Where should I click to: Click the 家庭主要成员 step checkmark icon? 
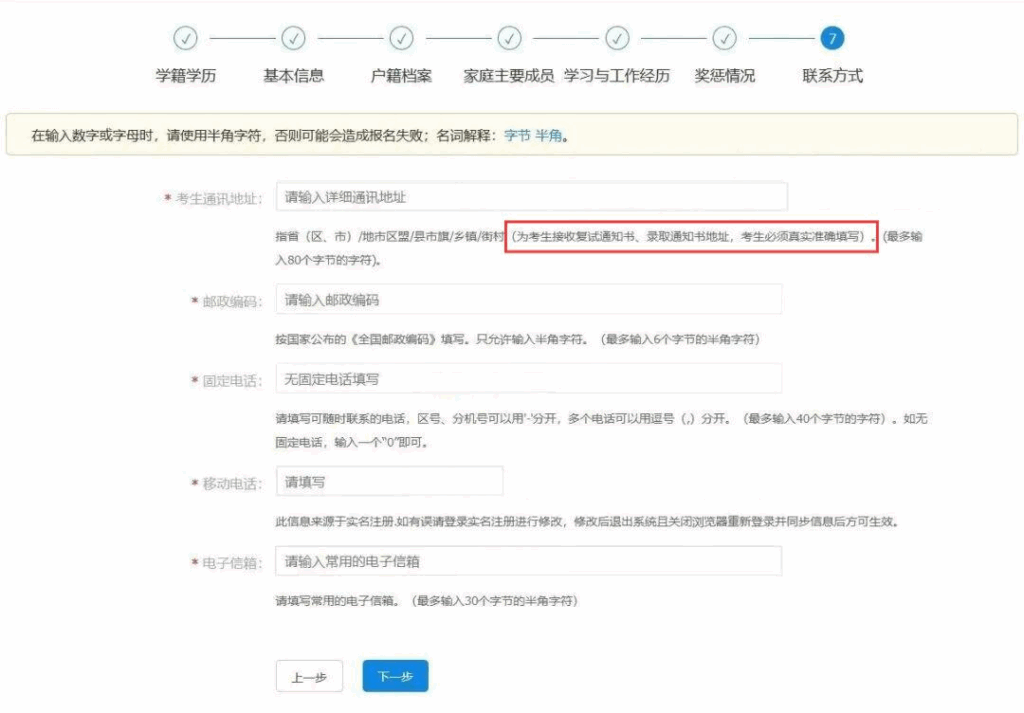point(509,39)
